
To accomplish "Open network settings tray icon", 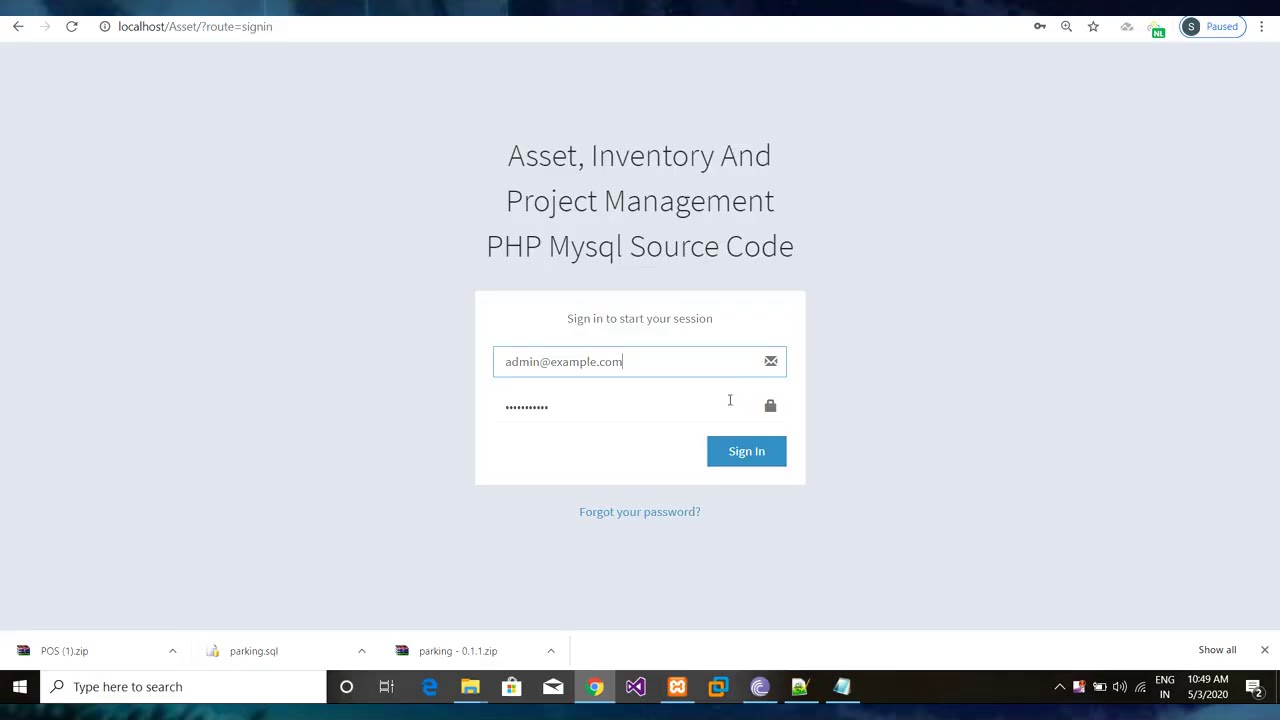I will point(1140,687).
